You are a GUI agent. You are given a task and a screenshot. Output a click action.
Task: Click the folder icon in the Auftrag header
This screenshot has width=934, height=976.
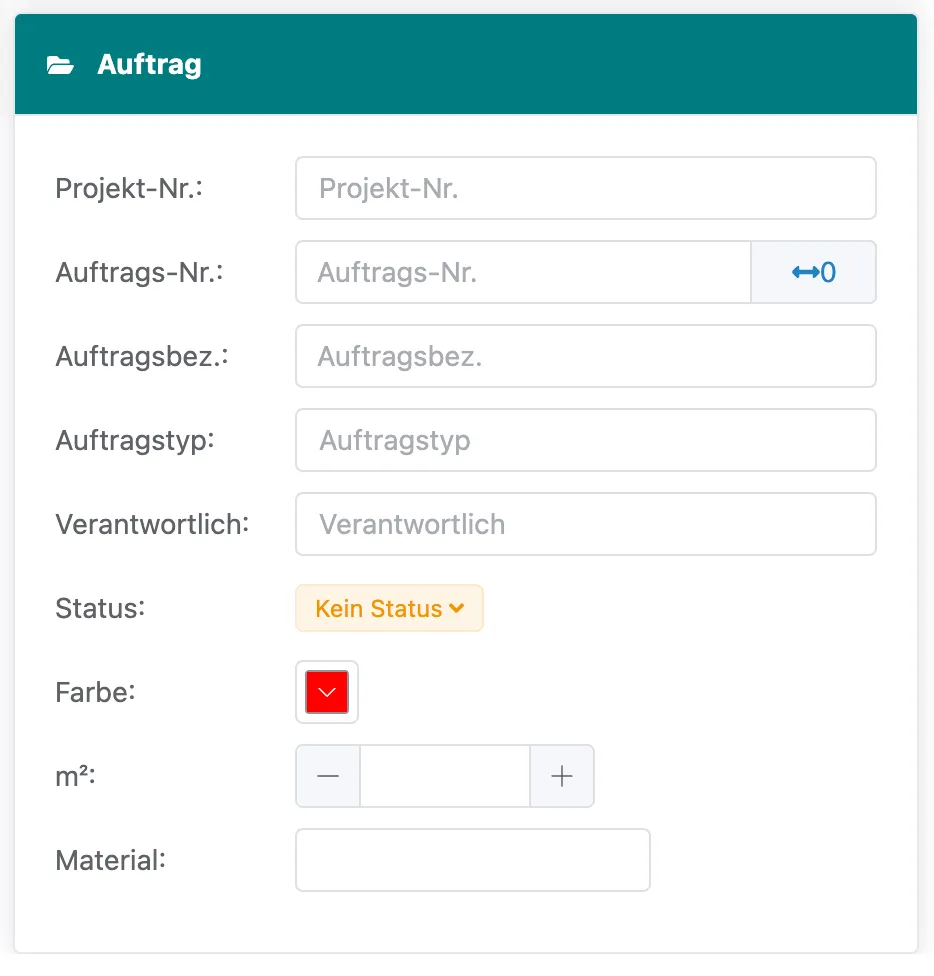point(62,63)
